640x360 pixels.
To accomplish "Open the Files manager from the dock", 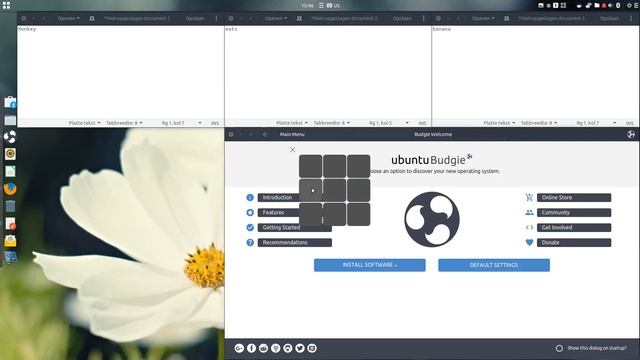I will [10, 120].
